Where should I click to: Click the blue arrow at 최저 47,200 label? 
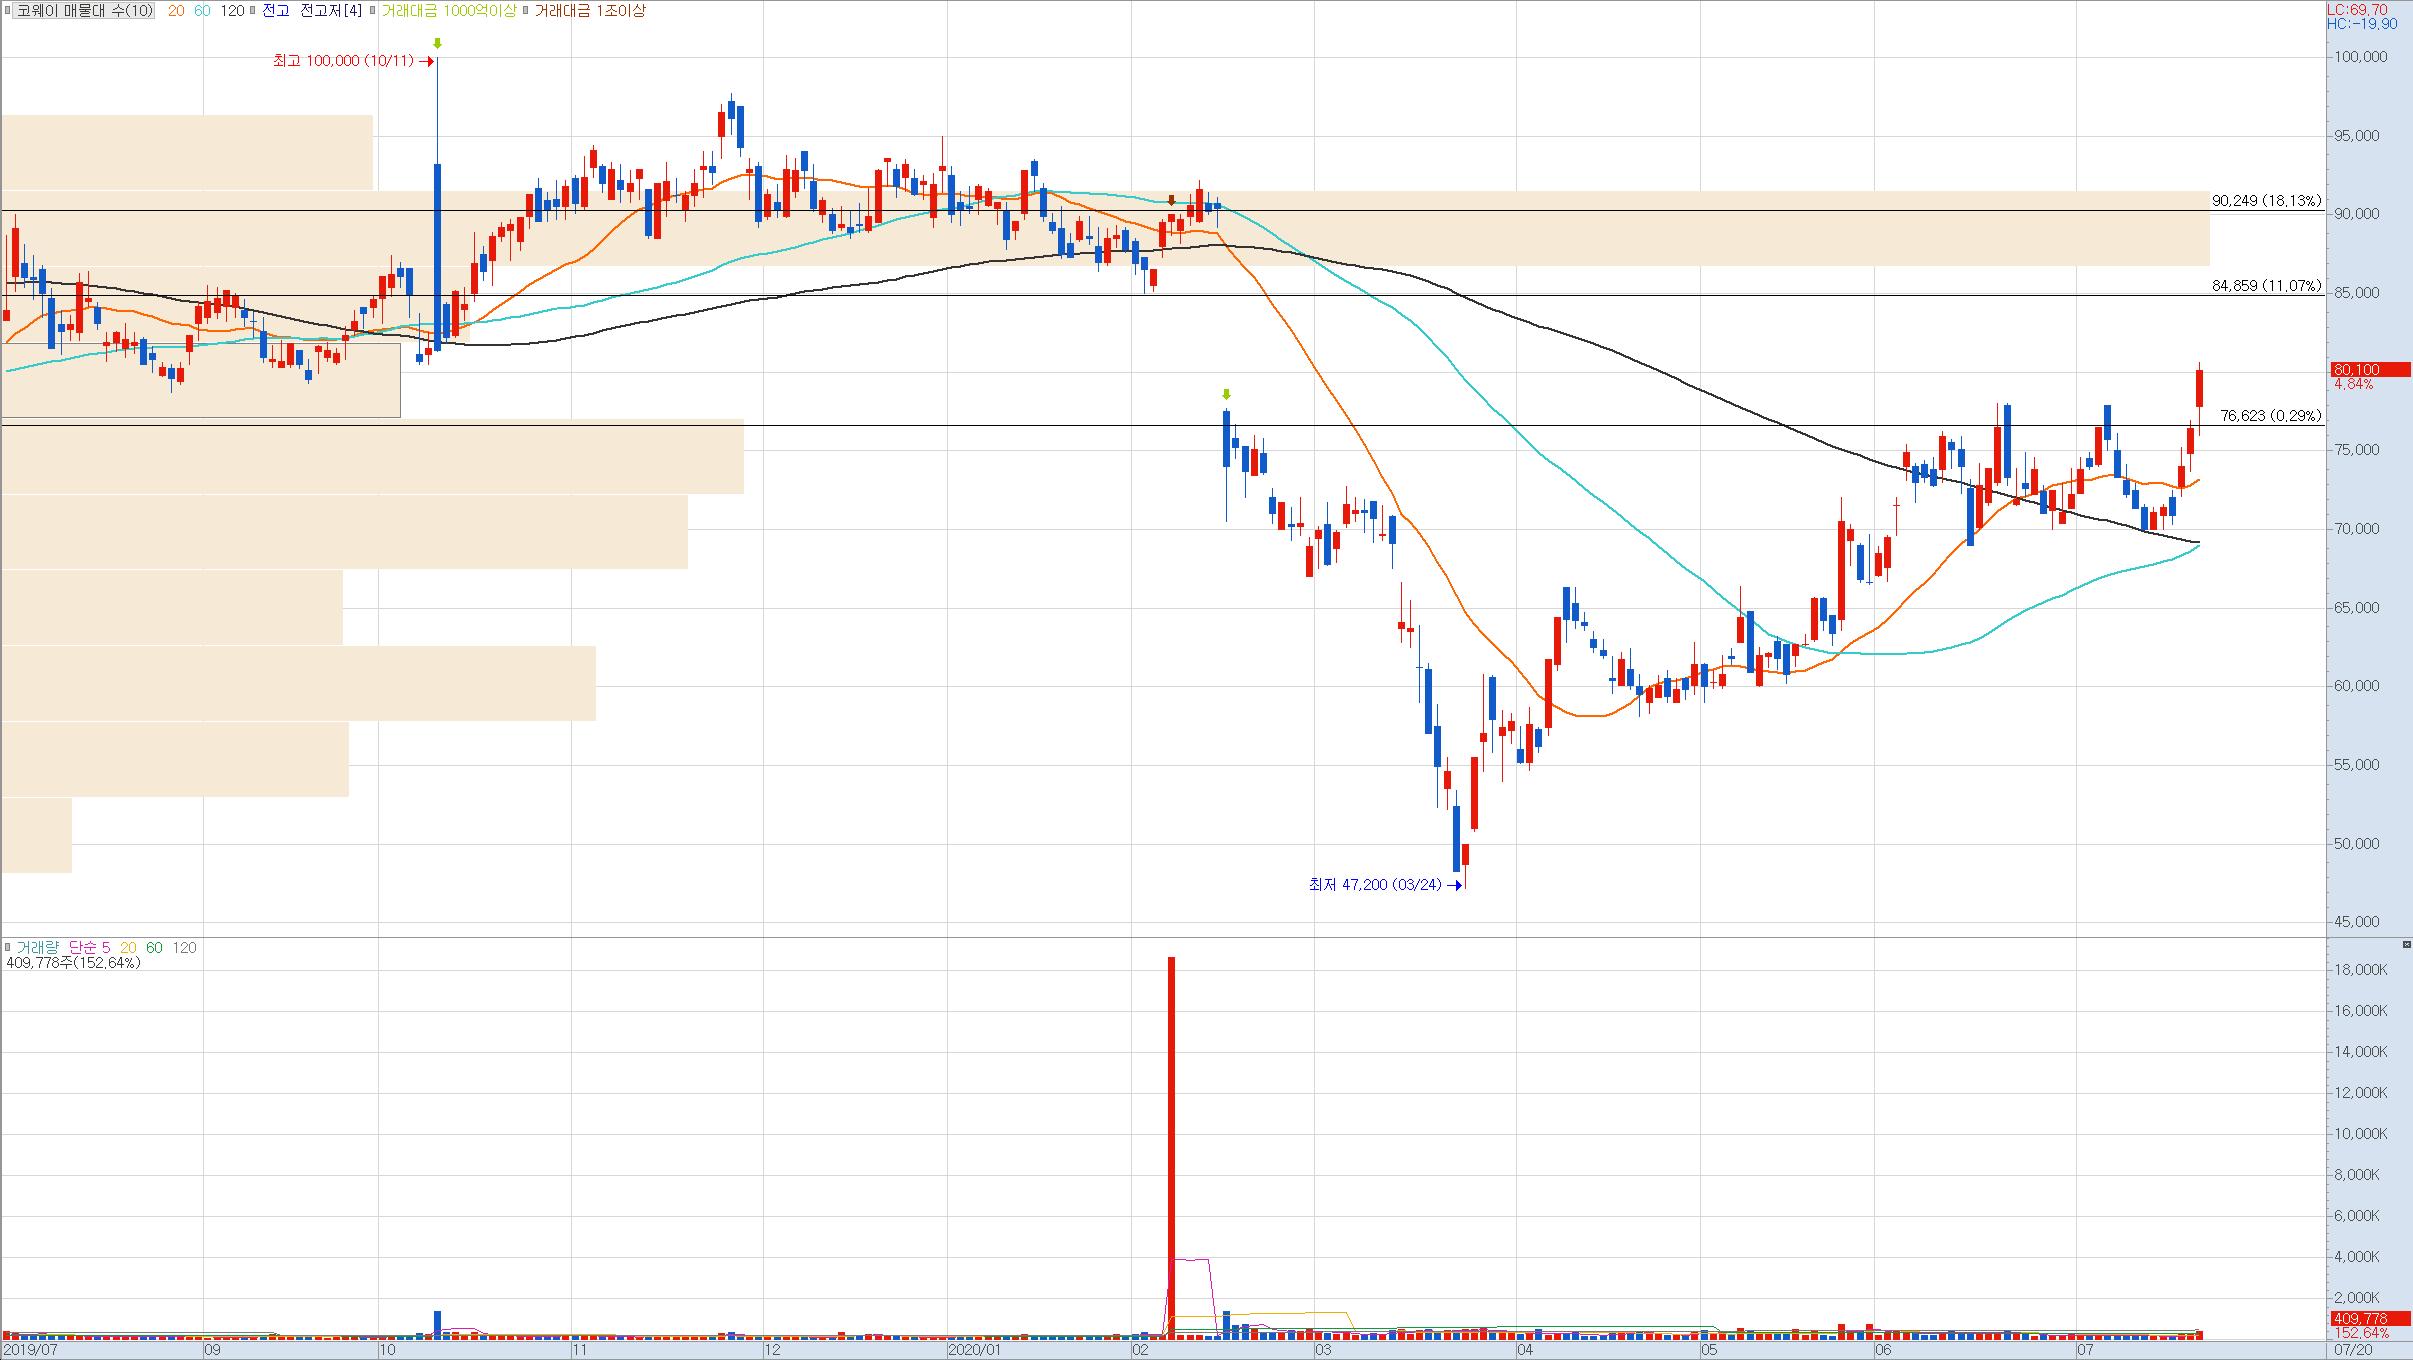pos(1454,886)
